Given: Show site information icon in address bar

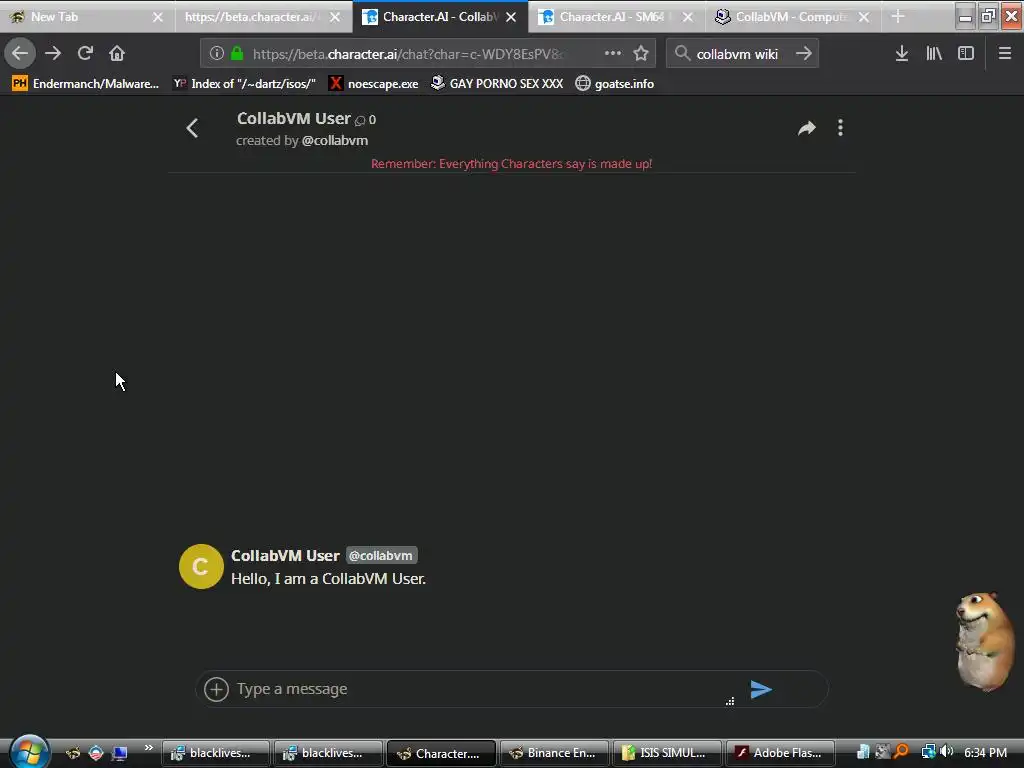Looking at the screenshot, I should point(217,54).
